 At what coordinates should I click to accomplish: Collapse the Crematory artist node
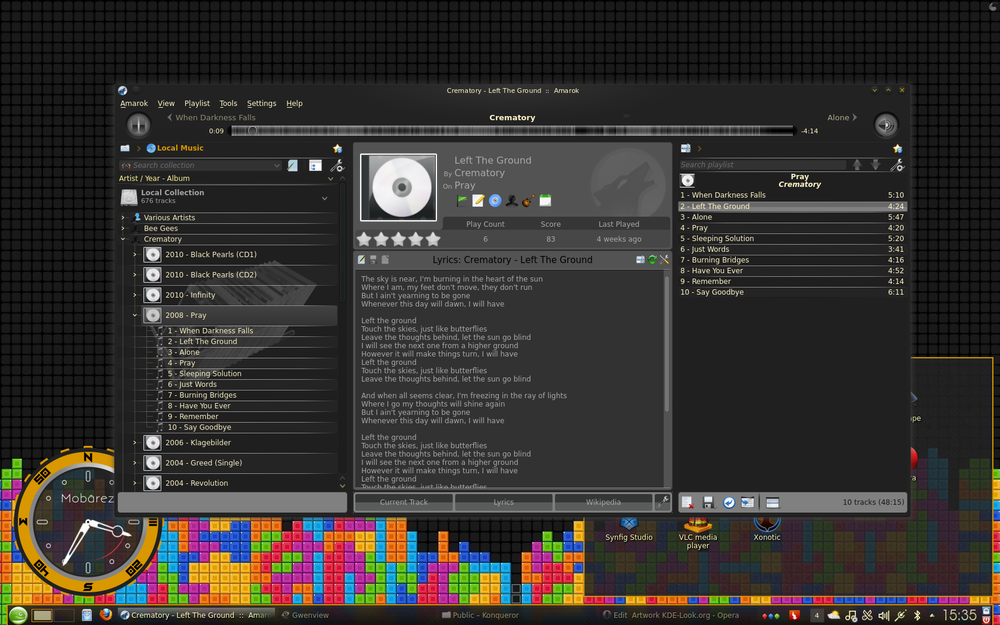[123, 239]
